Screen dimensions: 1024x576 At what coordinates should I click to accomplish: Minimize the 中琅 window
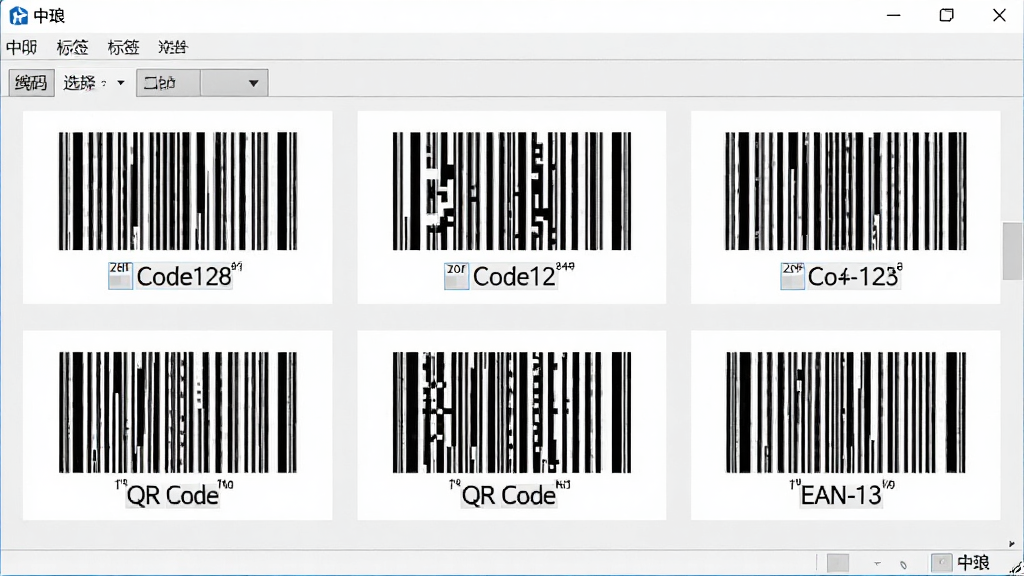893,15
